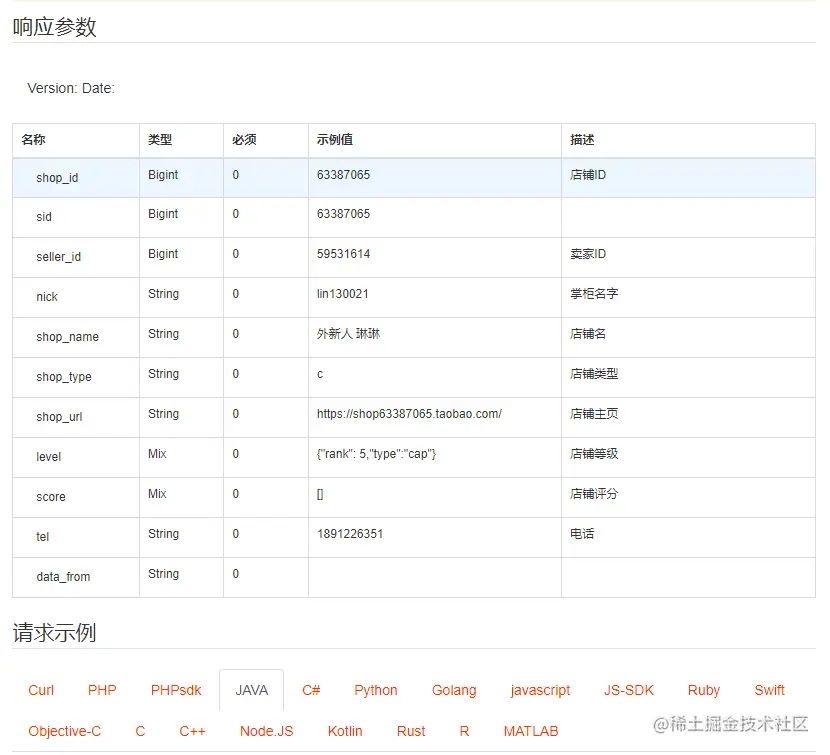Select the Rust tab
The height and width of the screenshot is (755, 830).
411,731
